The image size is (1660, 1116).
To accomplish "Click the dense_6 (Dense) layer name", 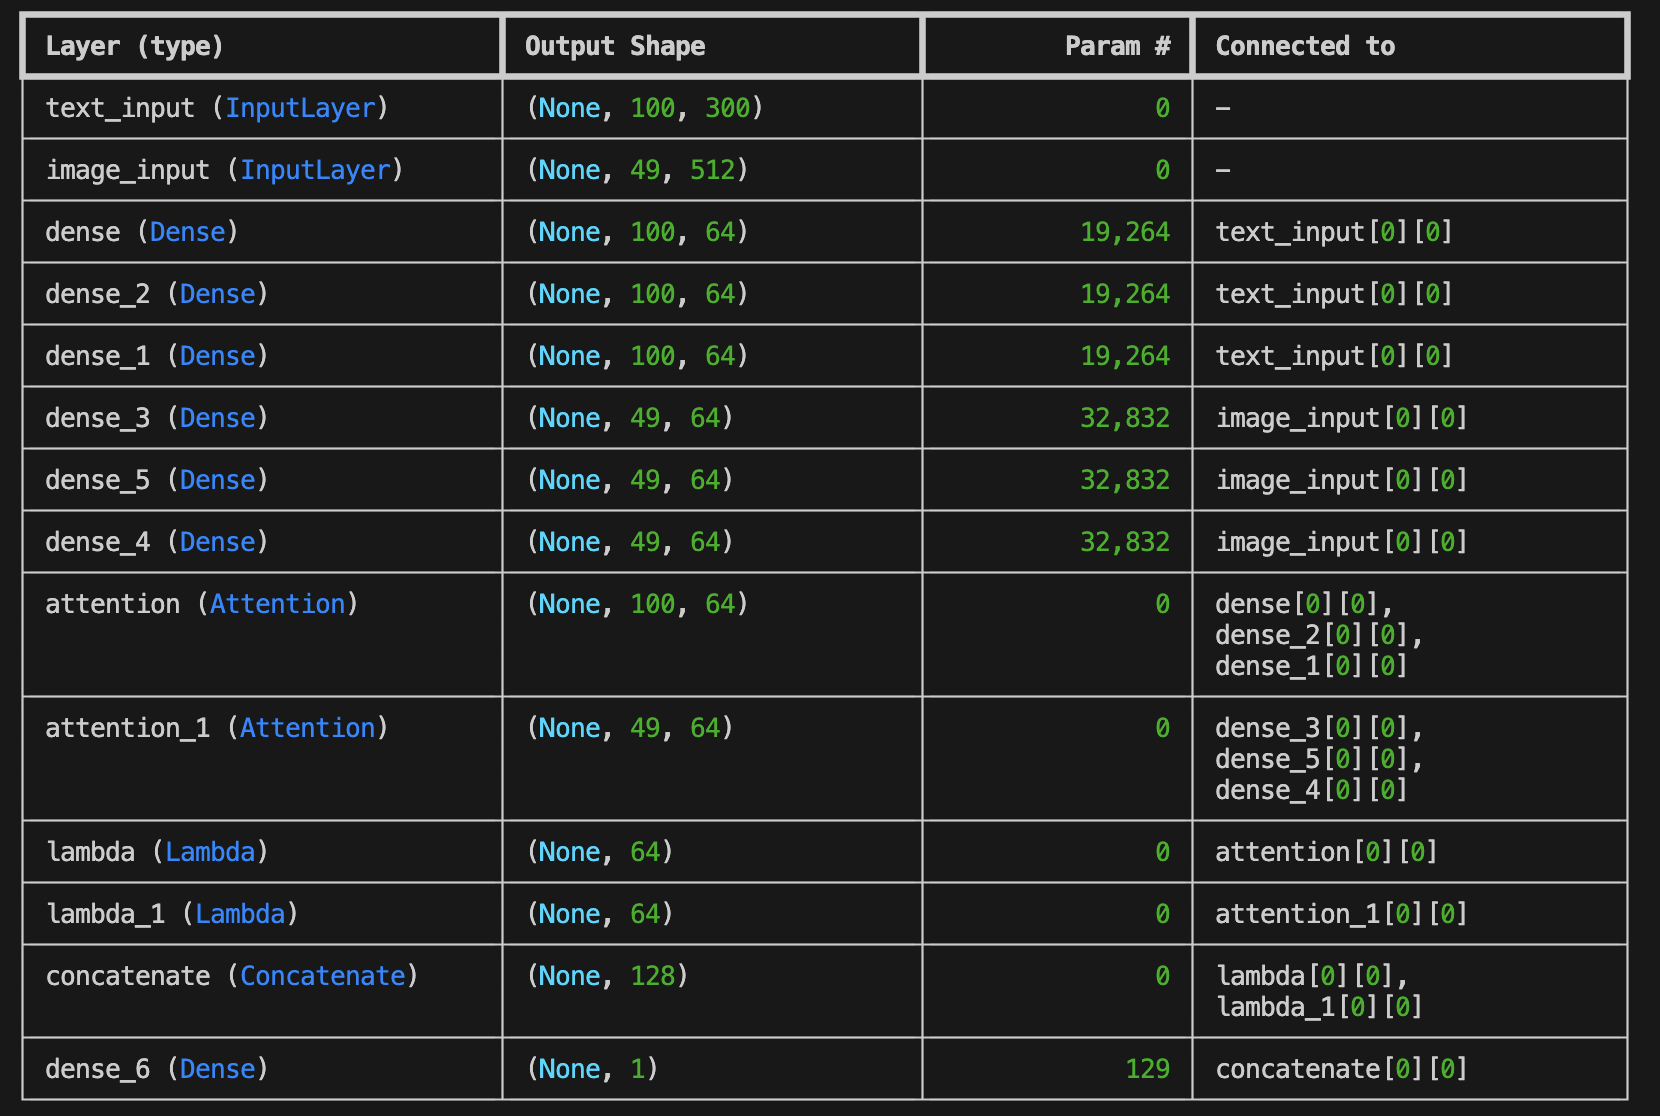I will coord(157,1069).
